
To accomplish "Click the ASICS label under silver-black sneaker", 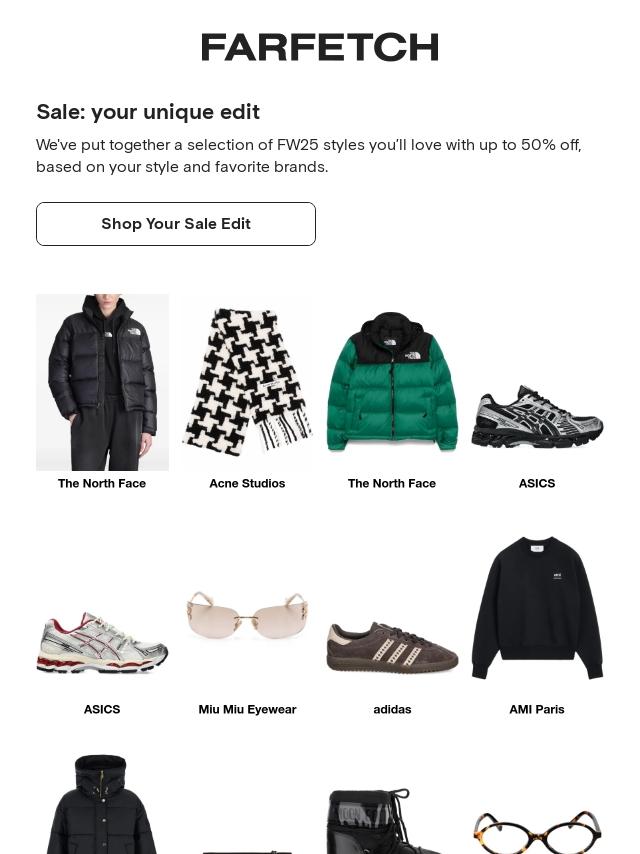I will pos(537,483).
